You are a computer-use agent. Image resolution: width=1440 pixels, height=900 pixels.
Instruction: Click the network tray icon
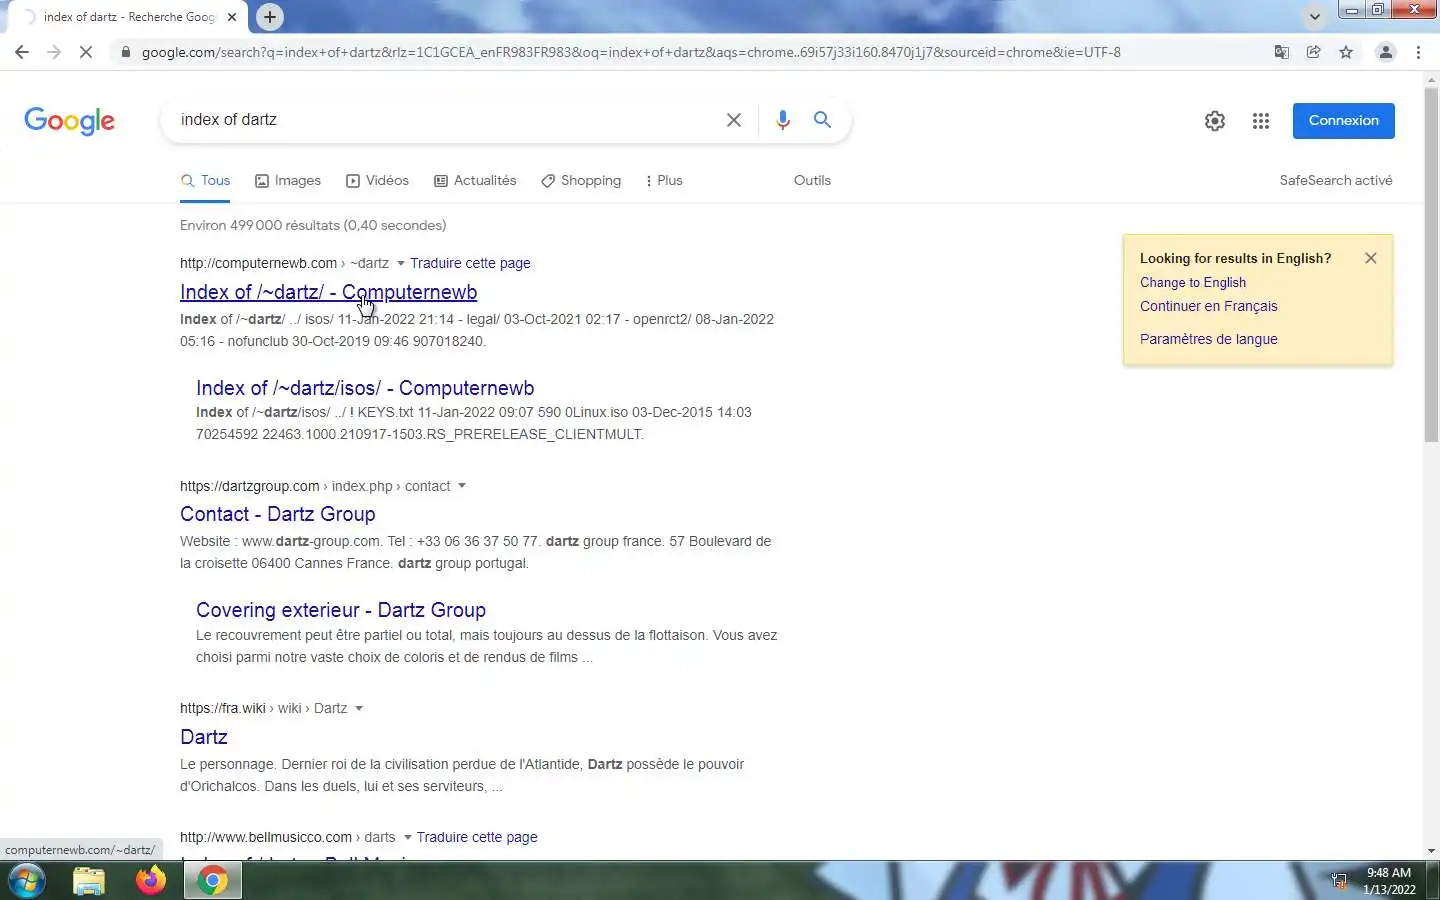(x=1339, y=881)
